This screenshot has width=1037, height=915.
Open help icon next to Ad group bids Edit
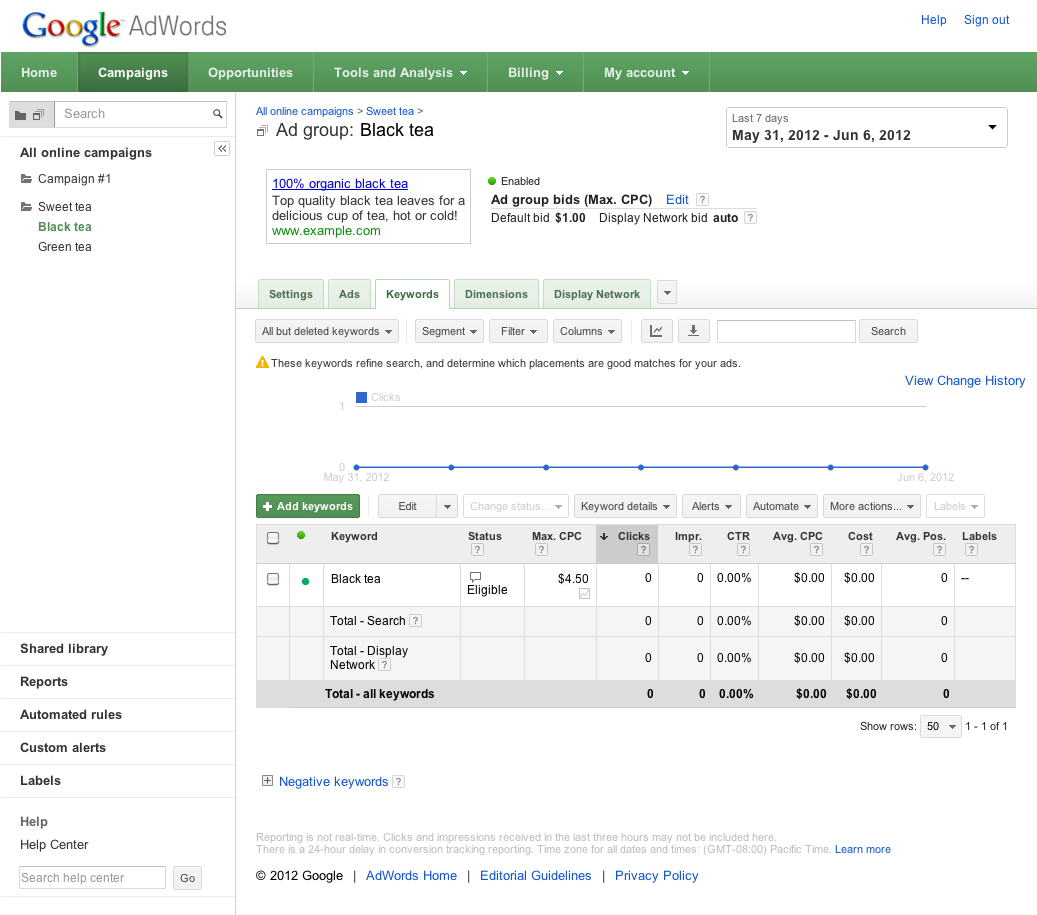703,200
